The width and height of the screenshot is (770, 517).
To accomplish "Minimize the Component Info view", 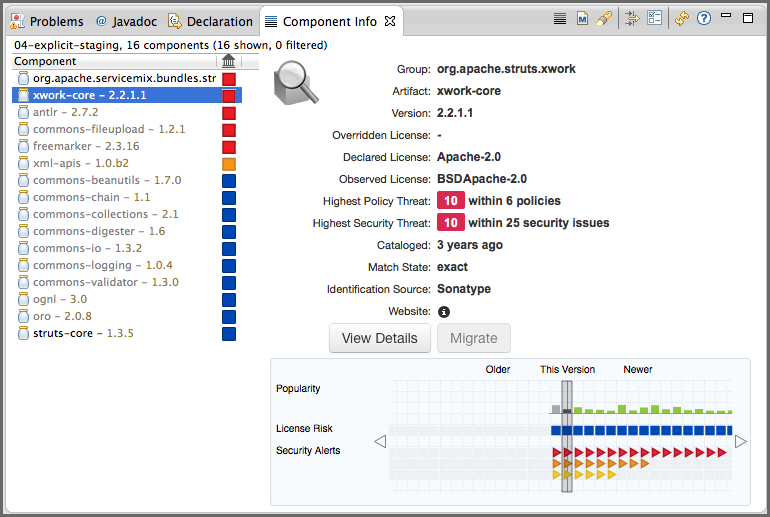I will (726, 16).
